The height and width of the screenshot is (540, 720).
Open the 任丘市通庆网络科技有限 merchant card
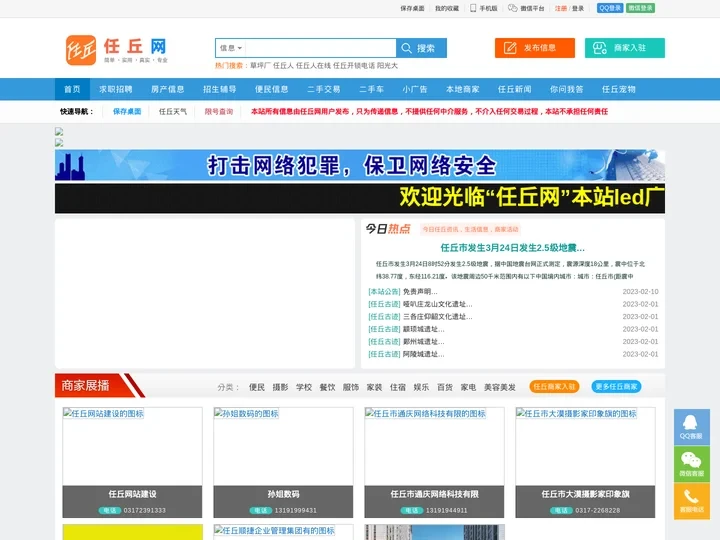pyautogui.click(x=434, y=462)
